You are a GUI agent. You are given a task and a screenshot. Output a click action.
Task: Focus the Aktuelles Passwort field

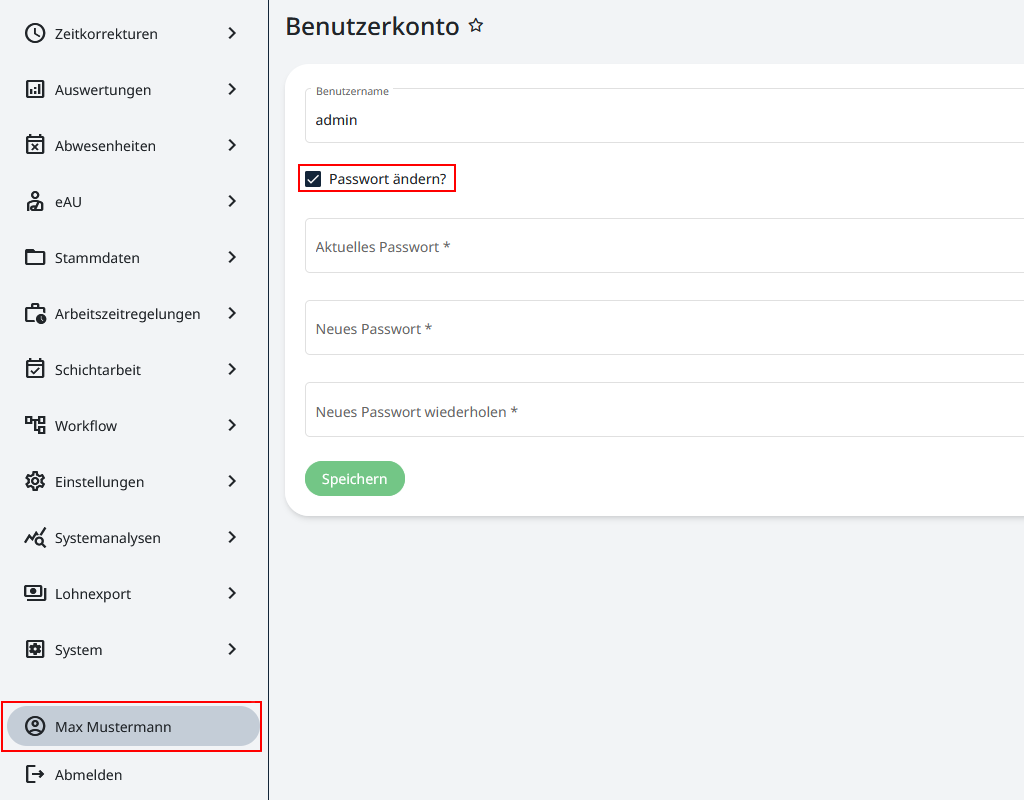click(660, 246)
